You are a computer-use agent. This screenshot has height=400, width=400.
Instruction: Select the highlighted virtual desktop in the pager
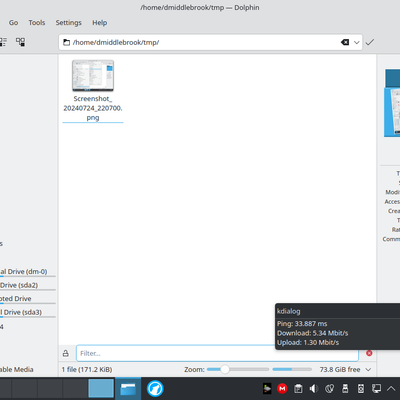(x=101, y=388)
